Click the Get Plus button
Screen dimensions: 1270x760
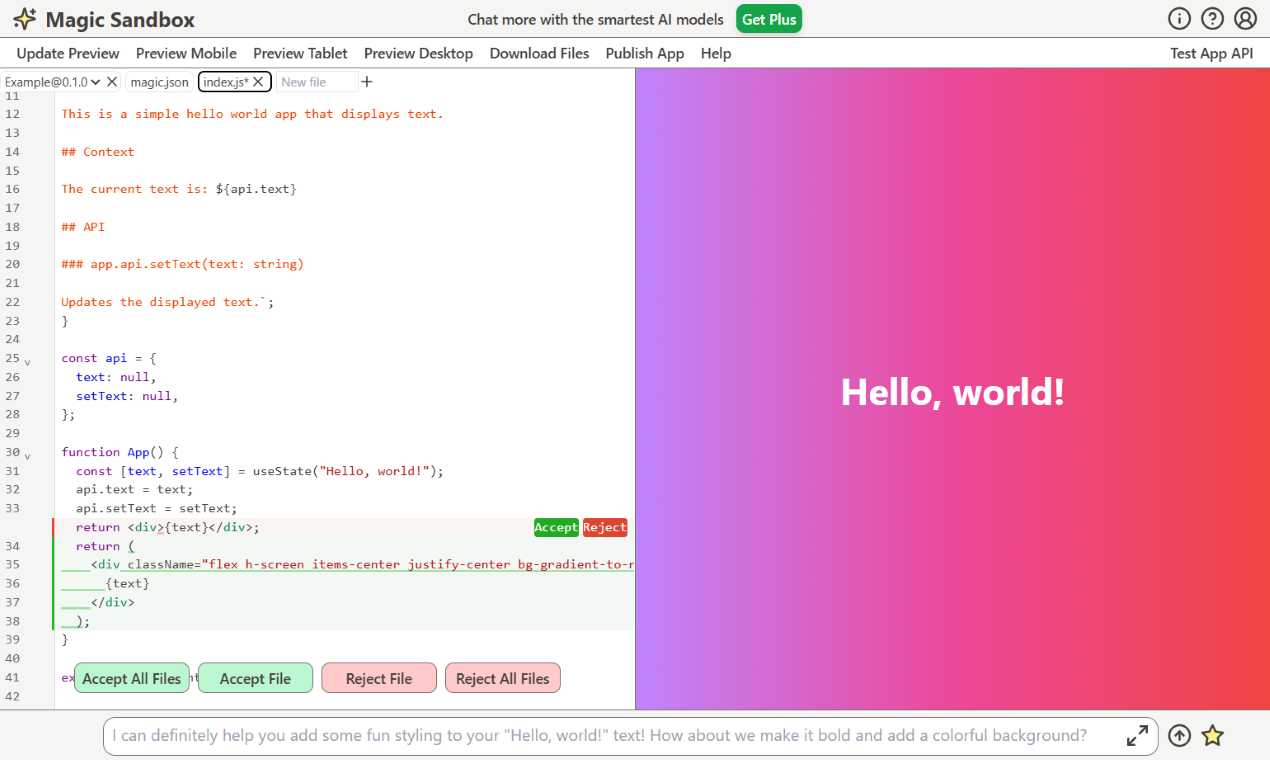pyautogui.click(x=769, y=19)
